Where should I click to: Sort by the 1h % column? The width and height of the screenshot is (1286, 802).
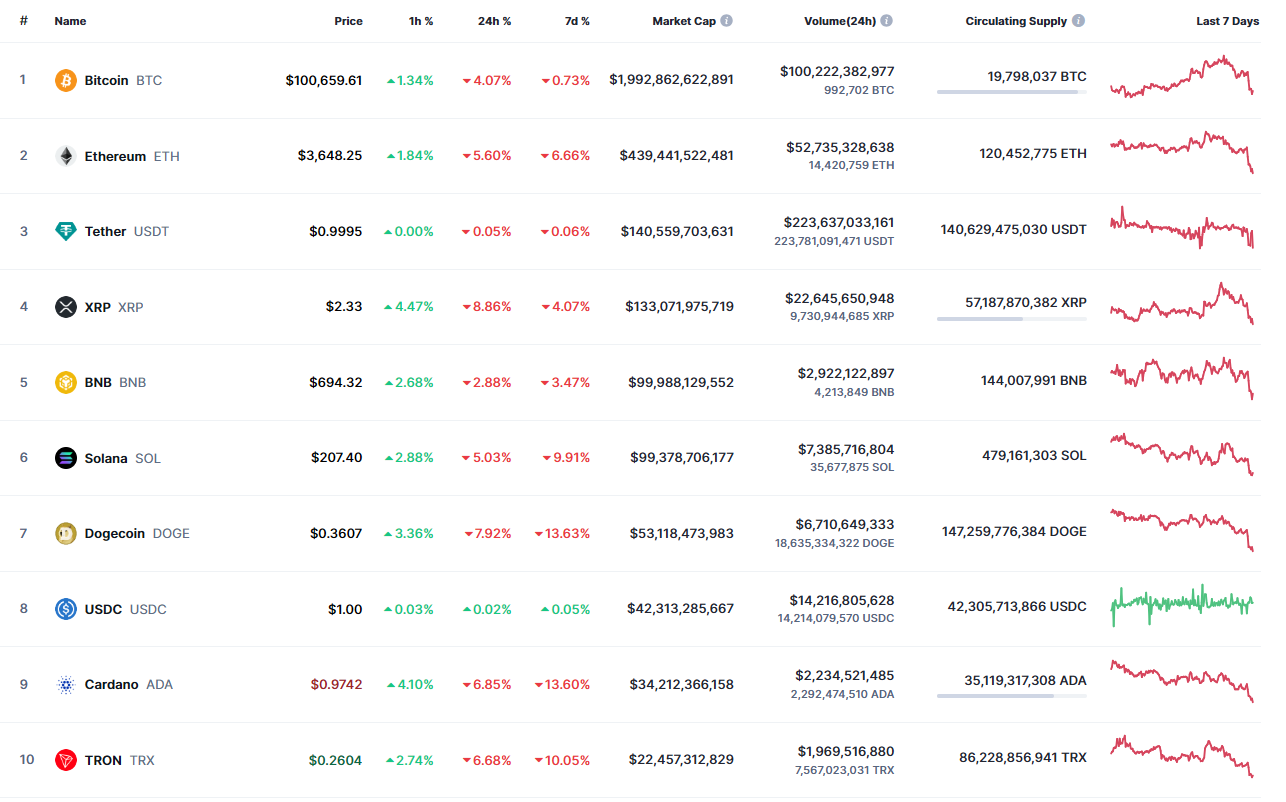tap(421, 21)
